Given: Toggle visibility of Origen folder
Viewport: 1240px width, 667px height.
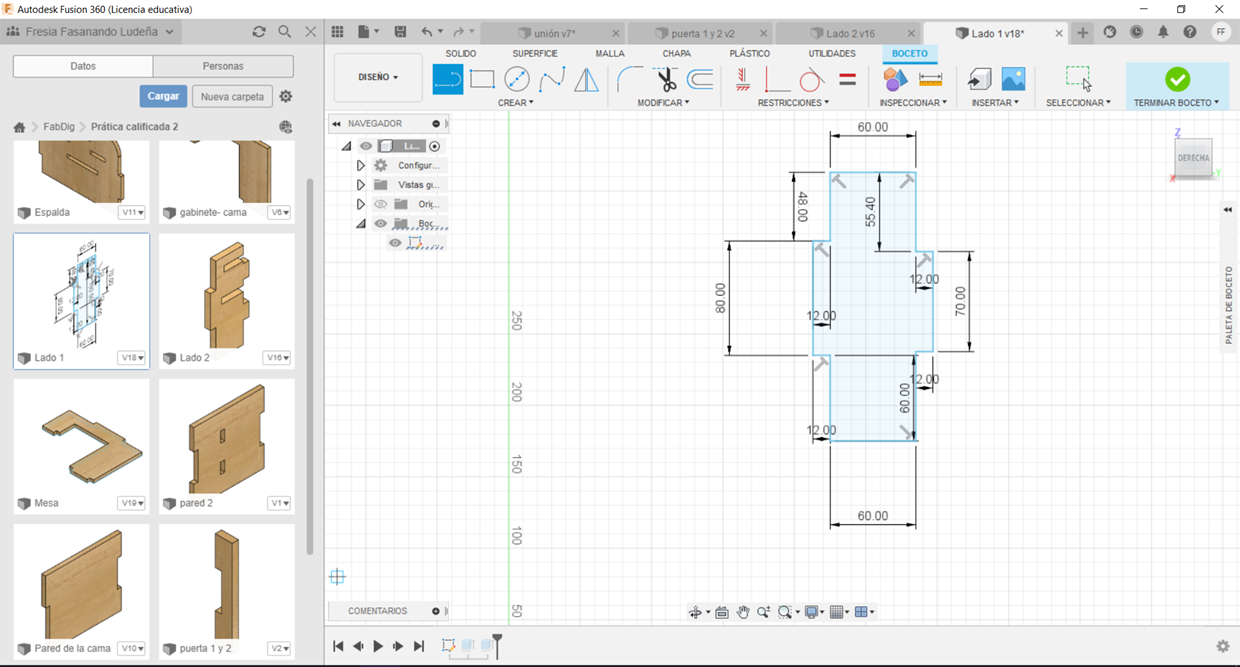Looking at the screenshot, I should [381, 204].
